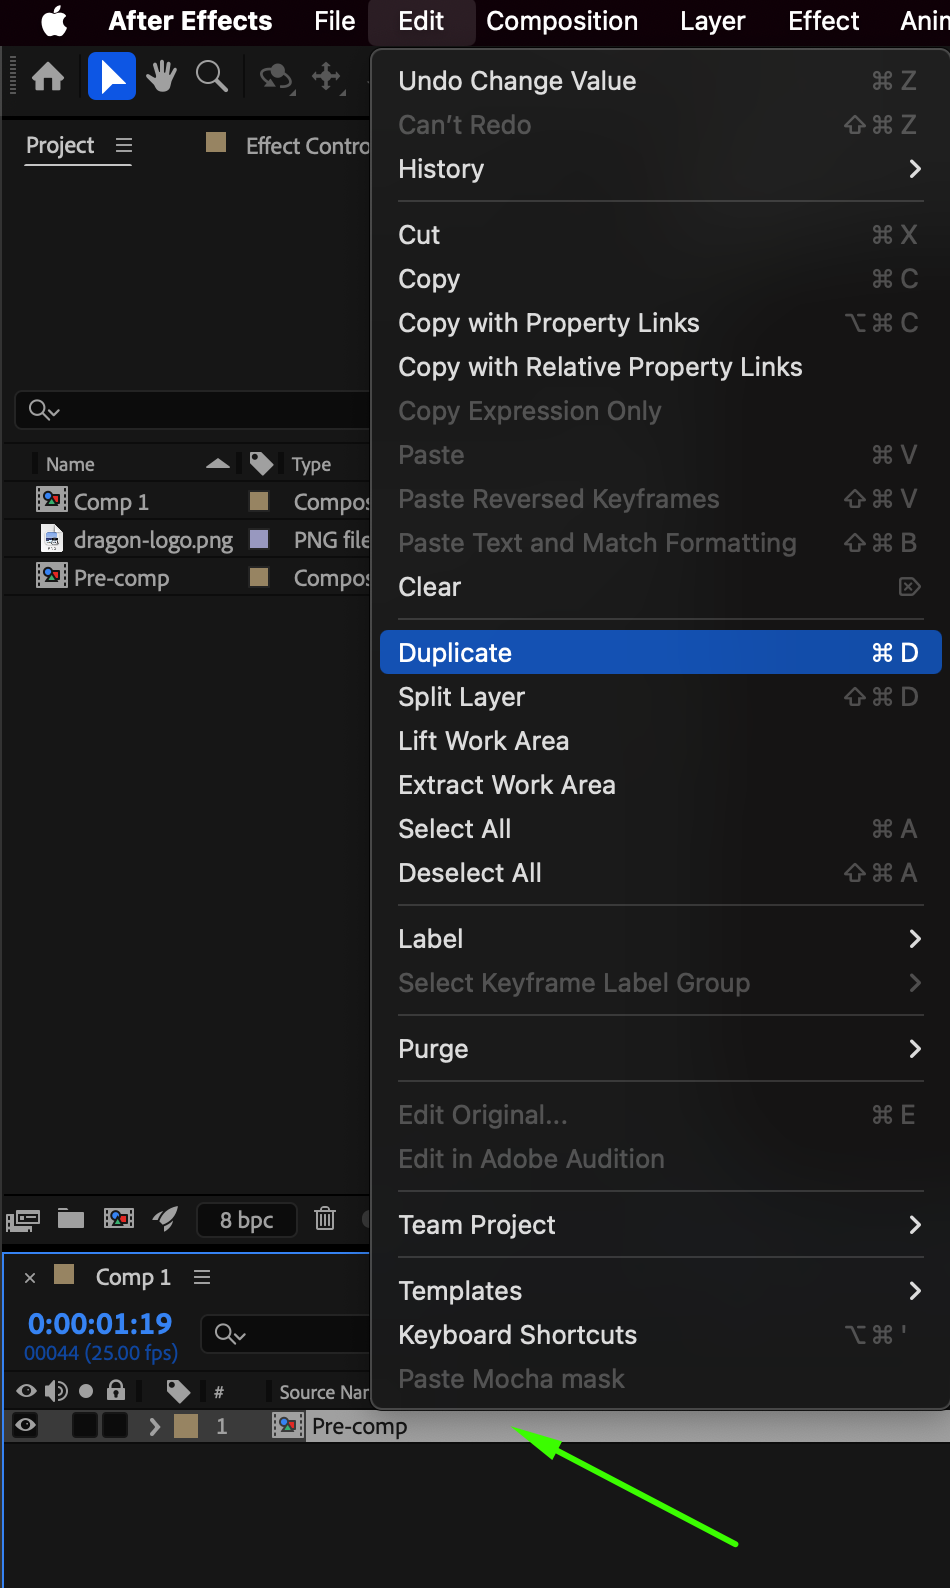The height and width of the screenshot is (1588, 950).
Task: Click the label color swatch for Comp 1
Action: pos(259,501)
